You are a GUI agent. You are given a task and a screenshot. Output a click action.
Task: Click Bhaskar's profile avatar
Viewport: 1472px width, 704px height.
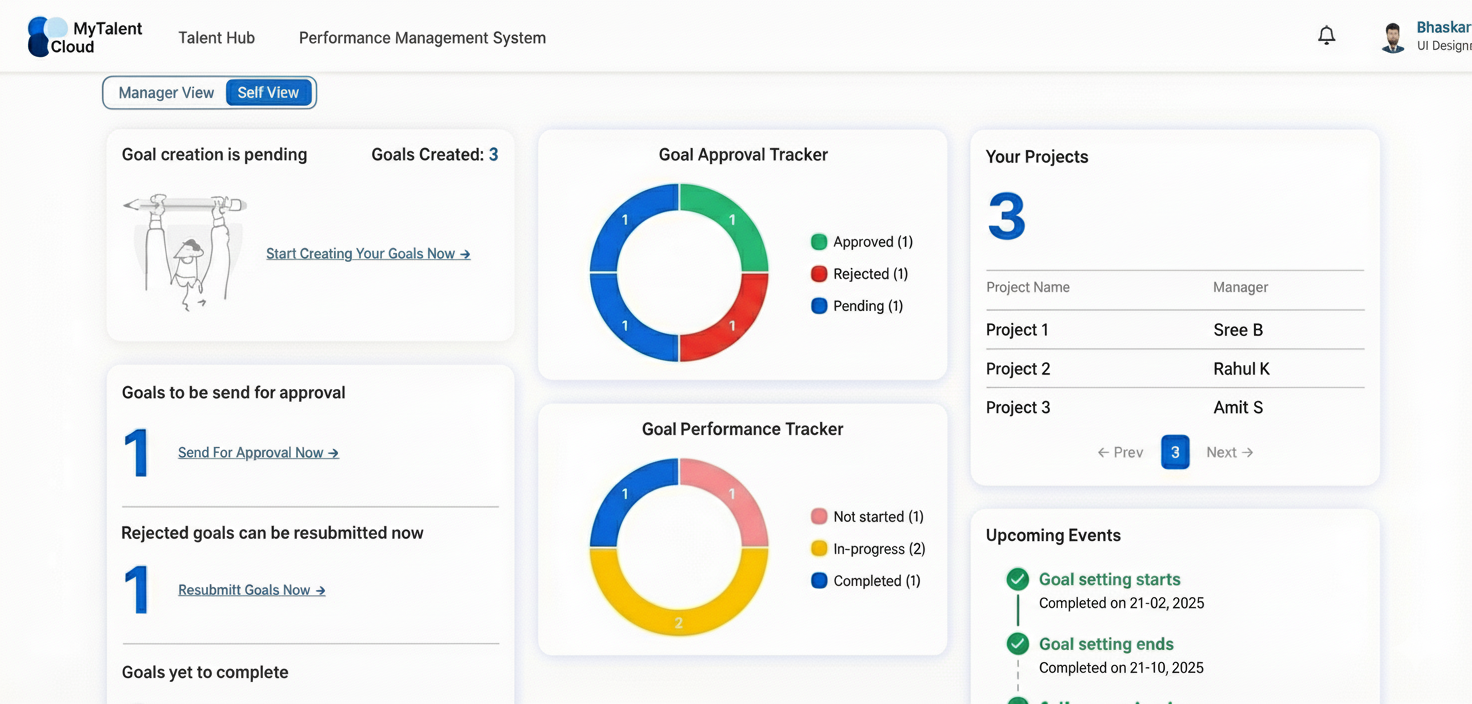click(x=1392, y=38)
